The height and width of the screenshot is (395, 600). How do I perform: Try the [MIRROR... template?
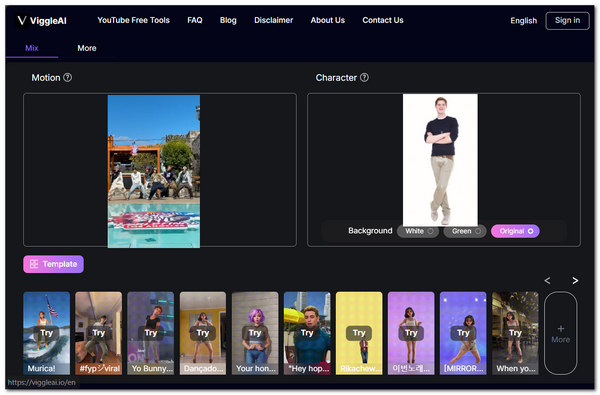coord(463,333)
